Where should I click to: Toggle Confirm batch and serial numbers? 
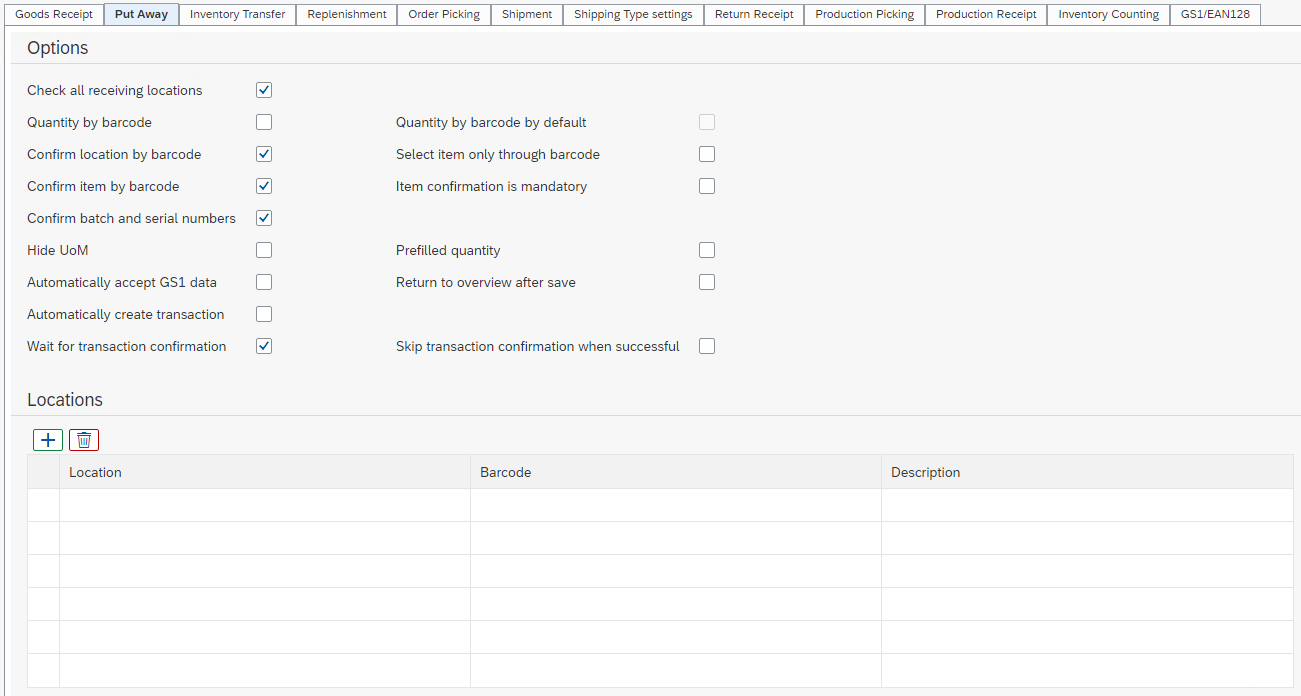(264, 218)
